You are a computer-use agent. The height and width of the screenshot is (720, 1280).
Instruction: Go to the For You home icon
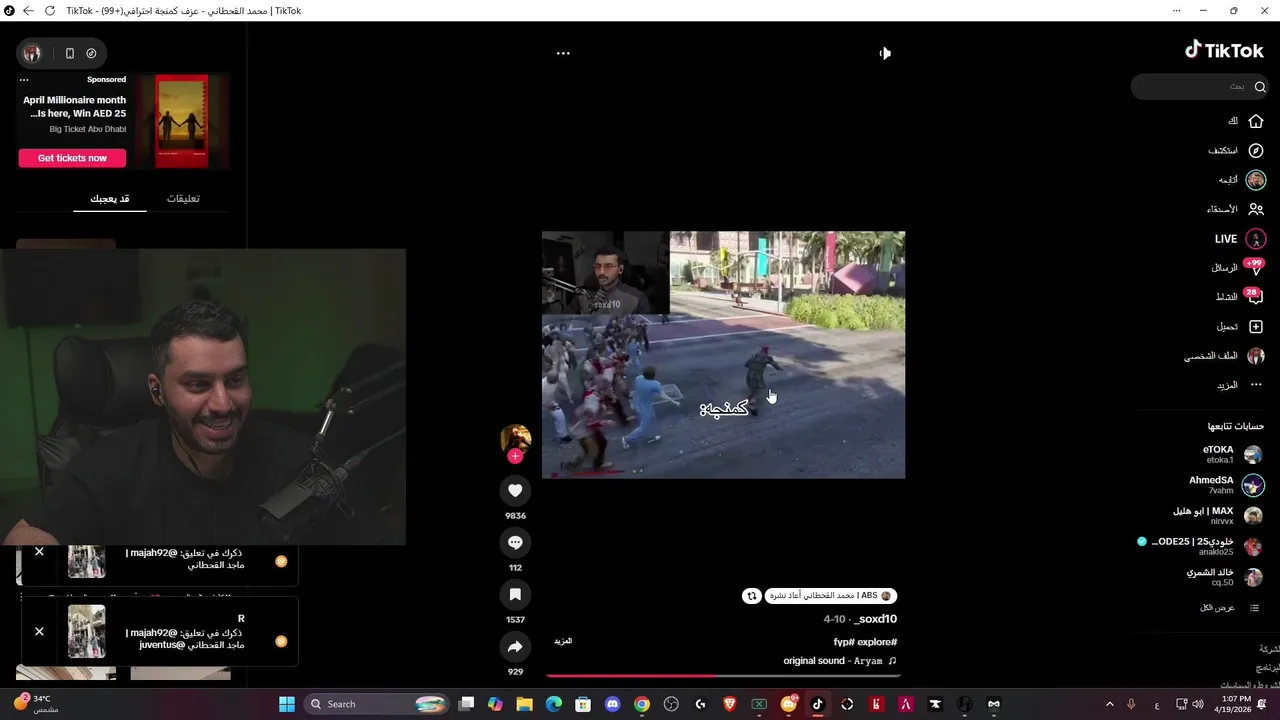click(1256, 121)
